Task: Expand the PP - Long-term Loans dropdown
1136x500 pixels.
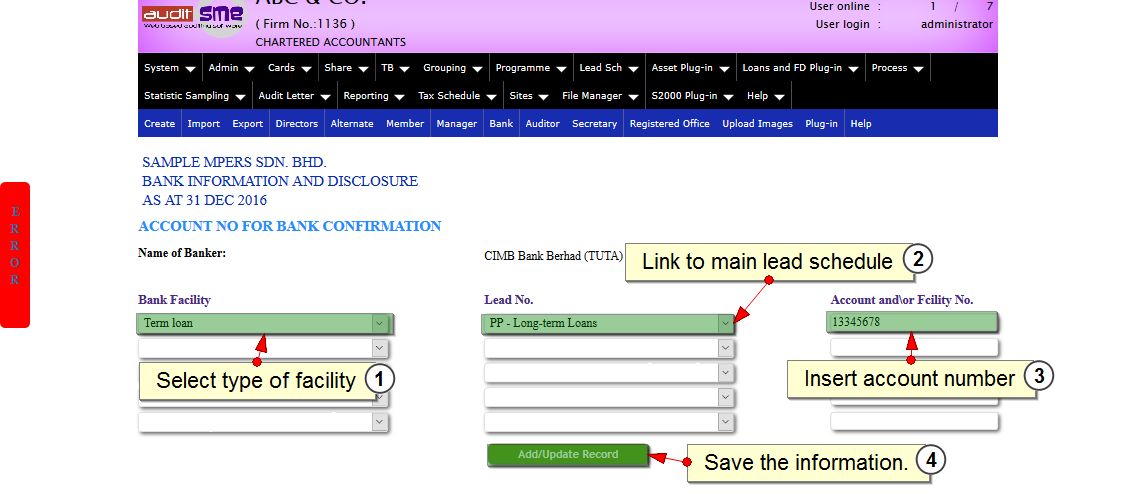Action: click(725, 323)
